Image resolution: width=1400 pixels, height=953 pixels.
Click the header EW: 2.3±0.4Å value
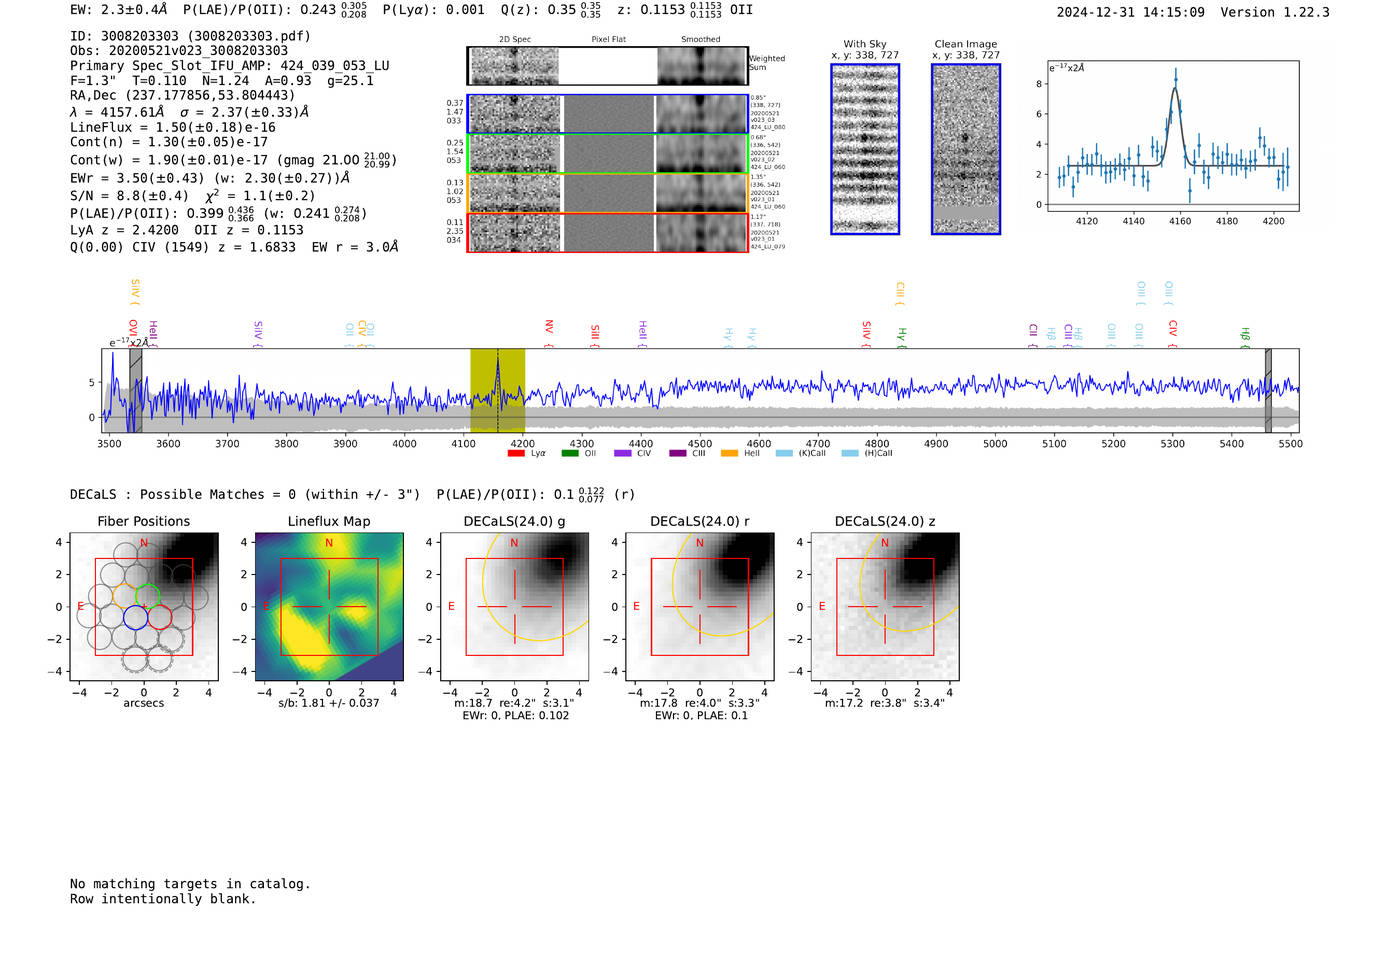coord(119,10)
